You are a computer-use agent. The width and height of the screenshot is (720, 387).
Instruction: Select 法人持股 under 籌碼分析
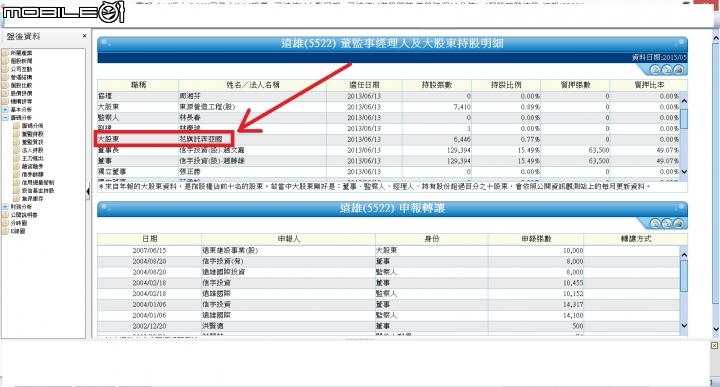coord(32,150)
